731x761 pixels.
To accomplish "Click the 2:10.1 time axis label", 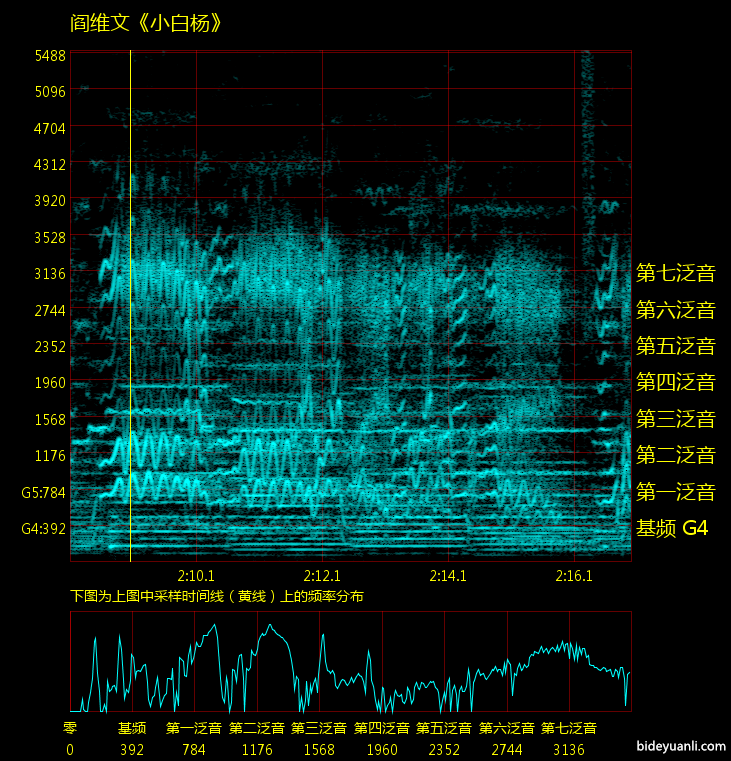I will (196, 576).
